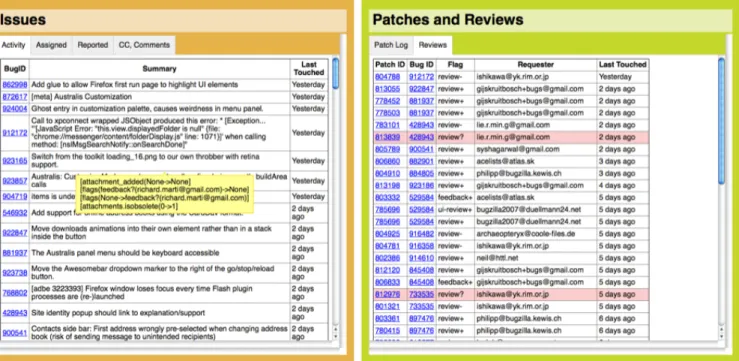Click the ui-review+ flag cell
Image resolution: width=739 pixels, height=361 pixels.
coord(455,210)
